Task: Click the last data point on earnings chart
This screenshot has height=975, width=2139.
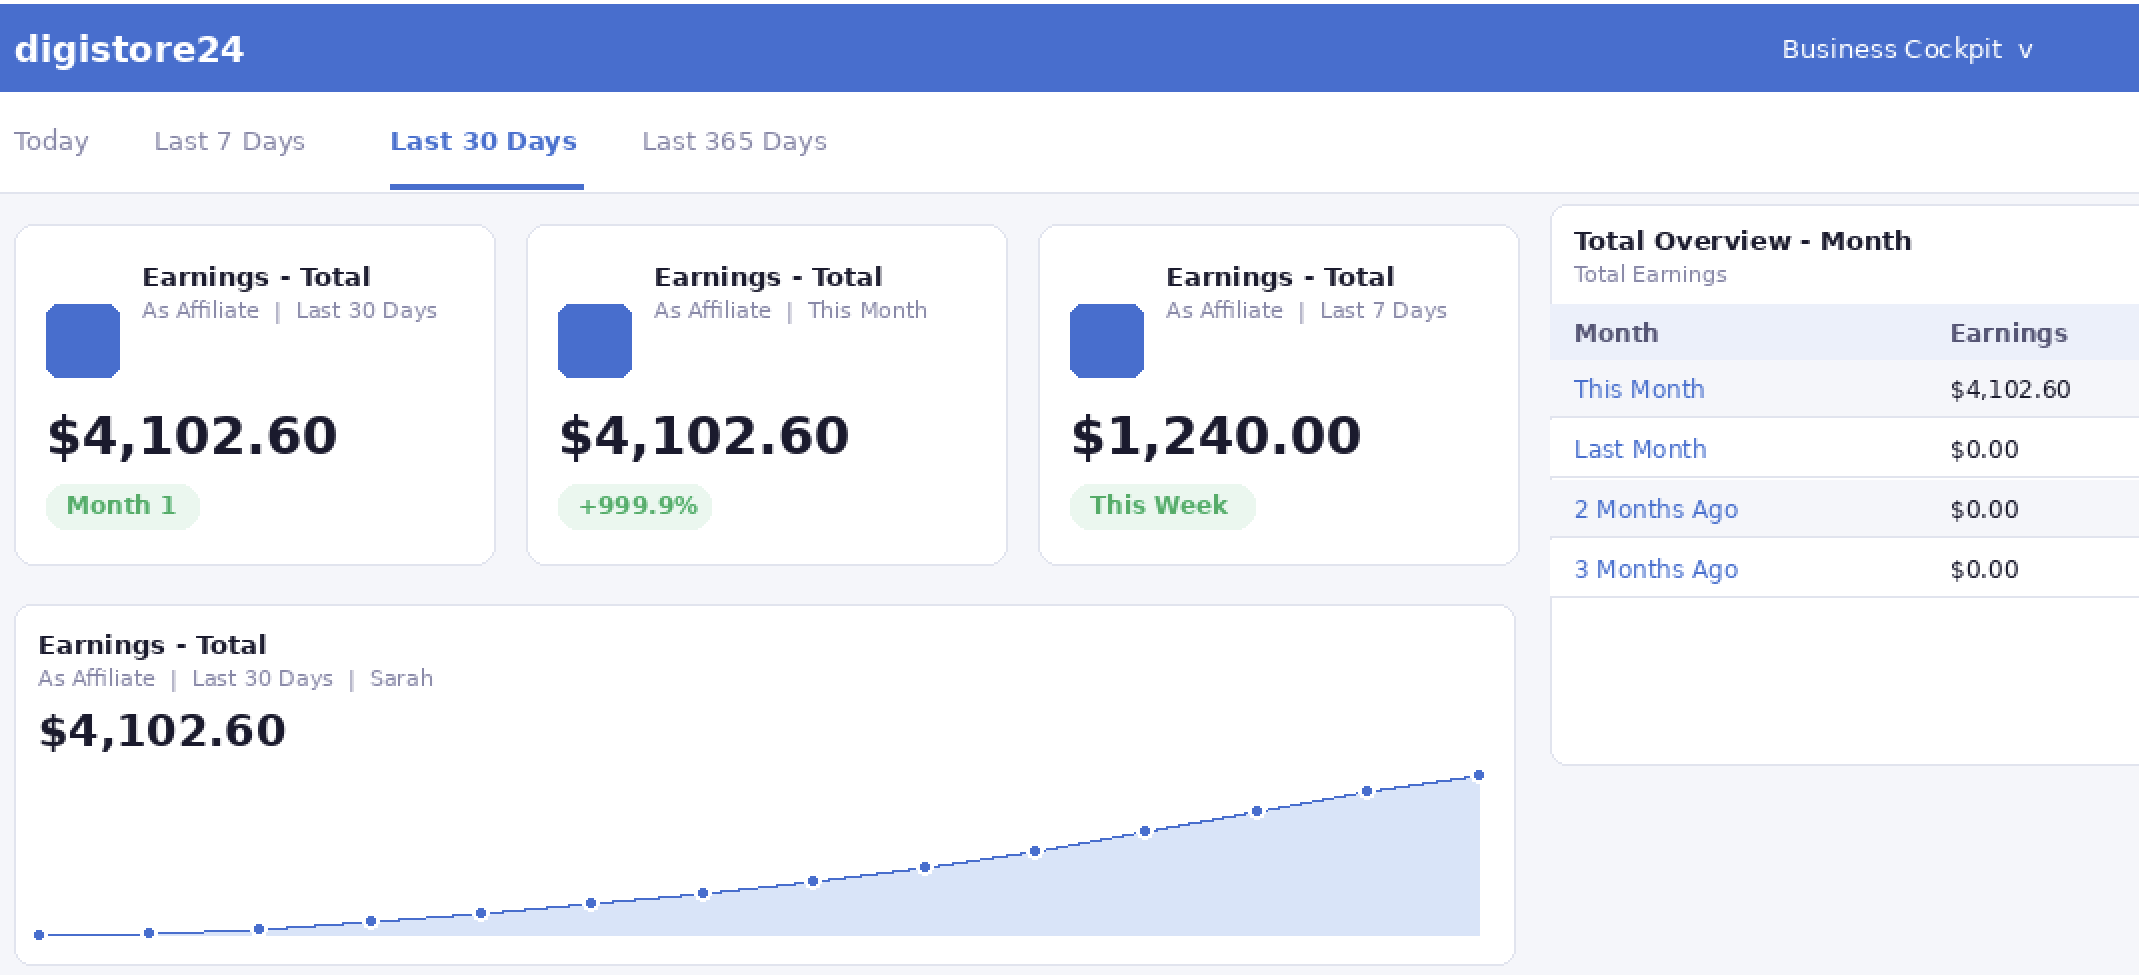Action: (x=1479, y=775)
